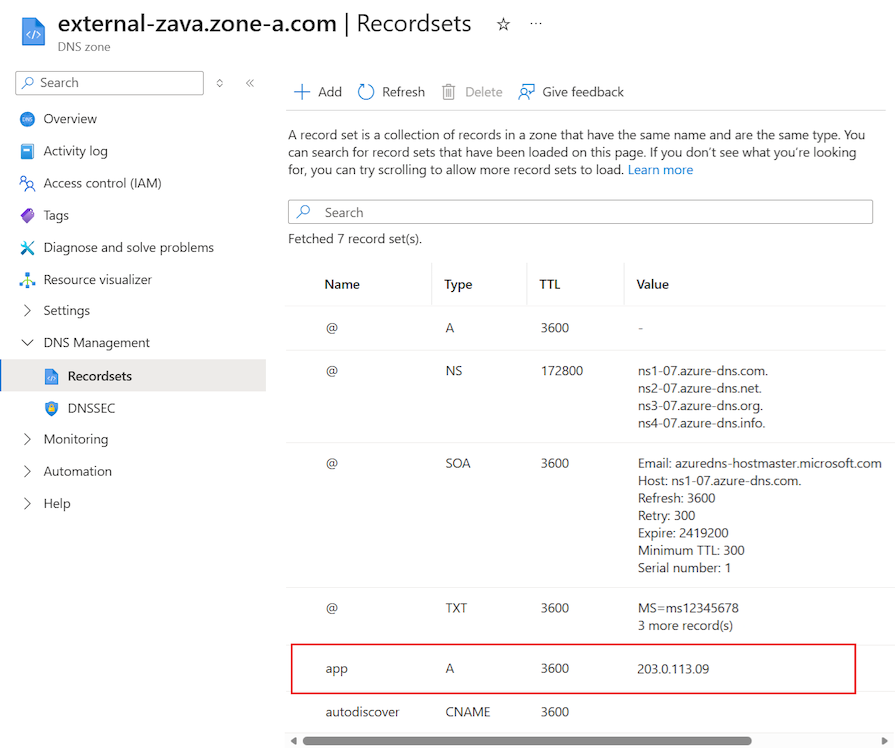Click the Delete button label
The width and height of the screenshot is (895, 750).
(483, 92)
